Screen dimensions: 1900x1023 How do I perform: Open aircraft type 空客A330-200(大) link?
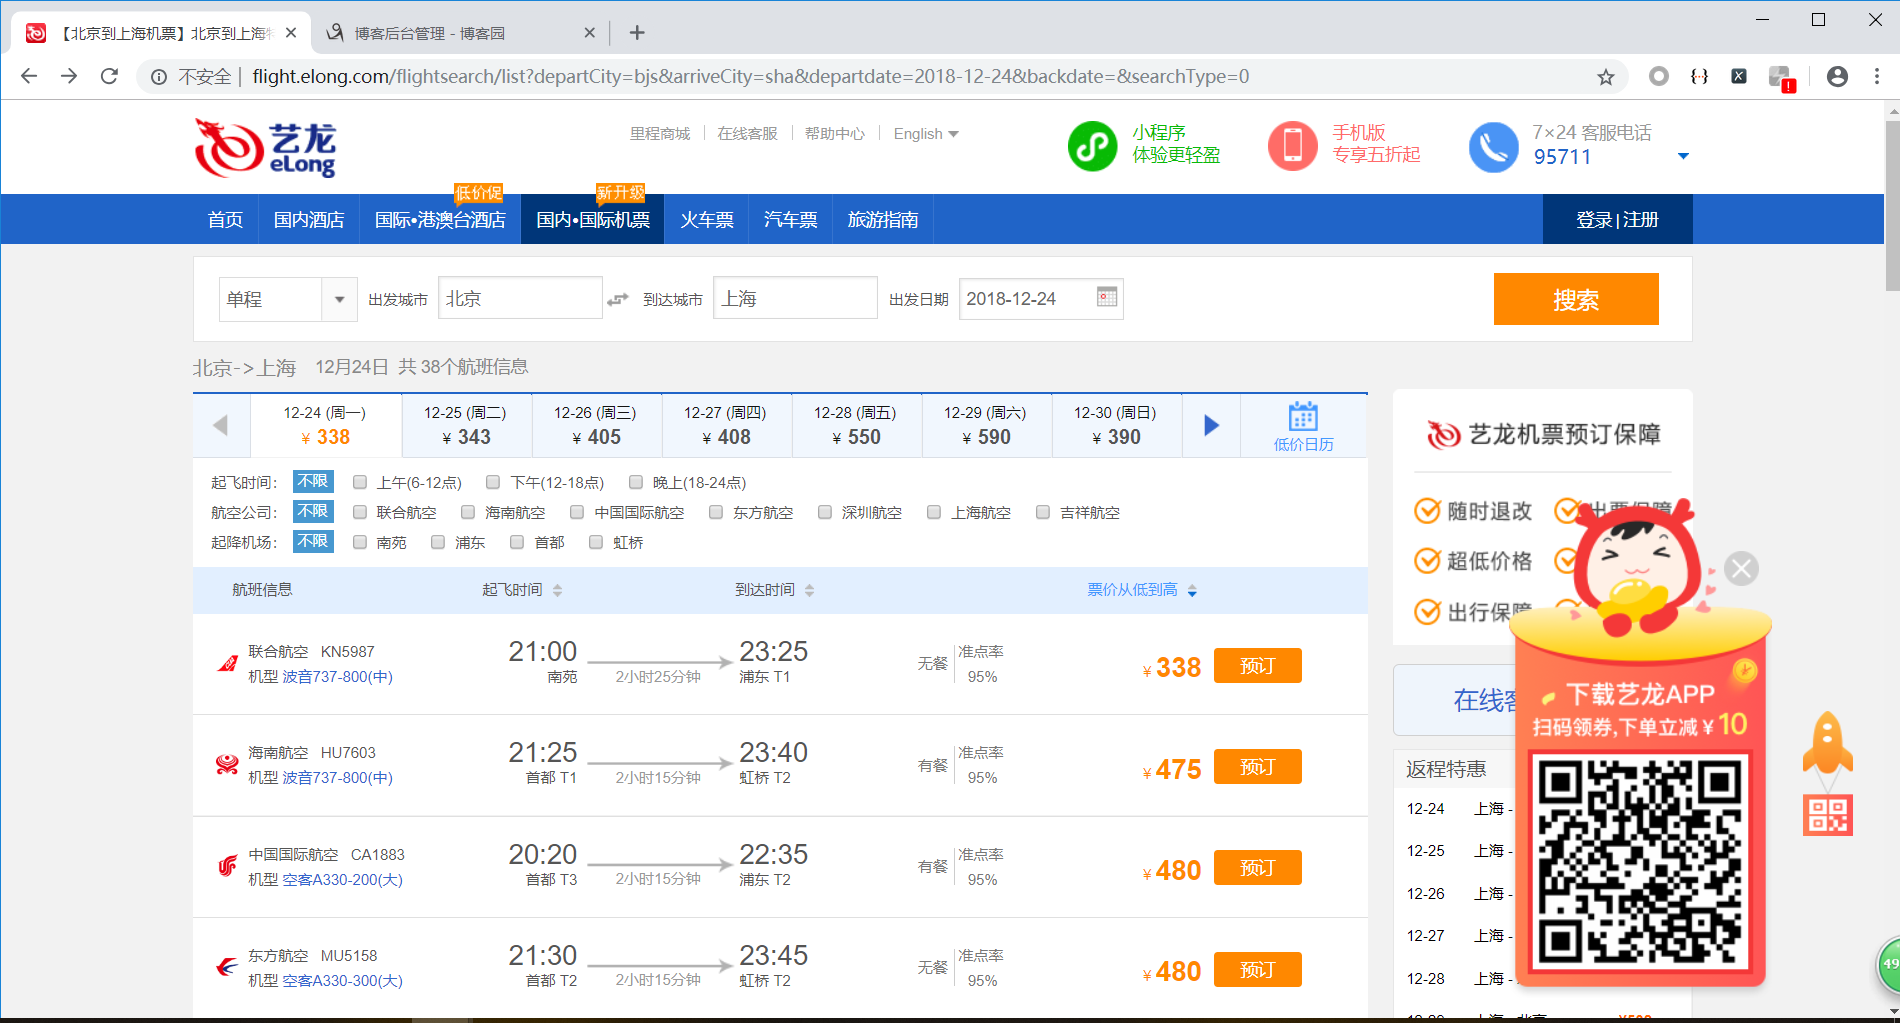(342, 880)
